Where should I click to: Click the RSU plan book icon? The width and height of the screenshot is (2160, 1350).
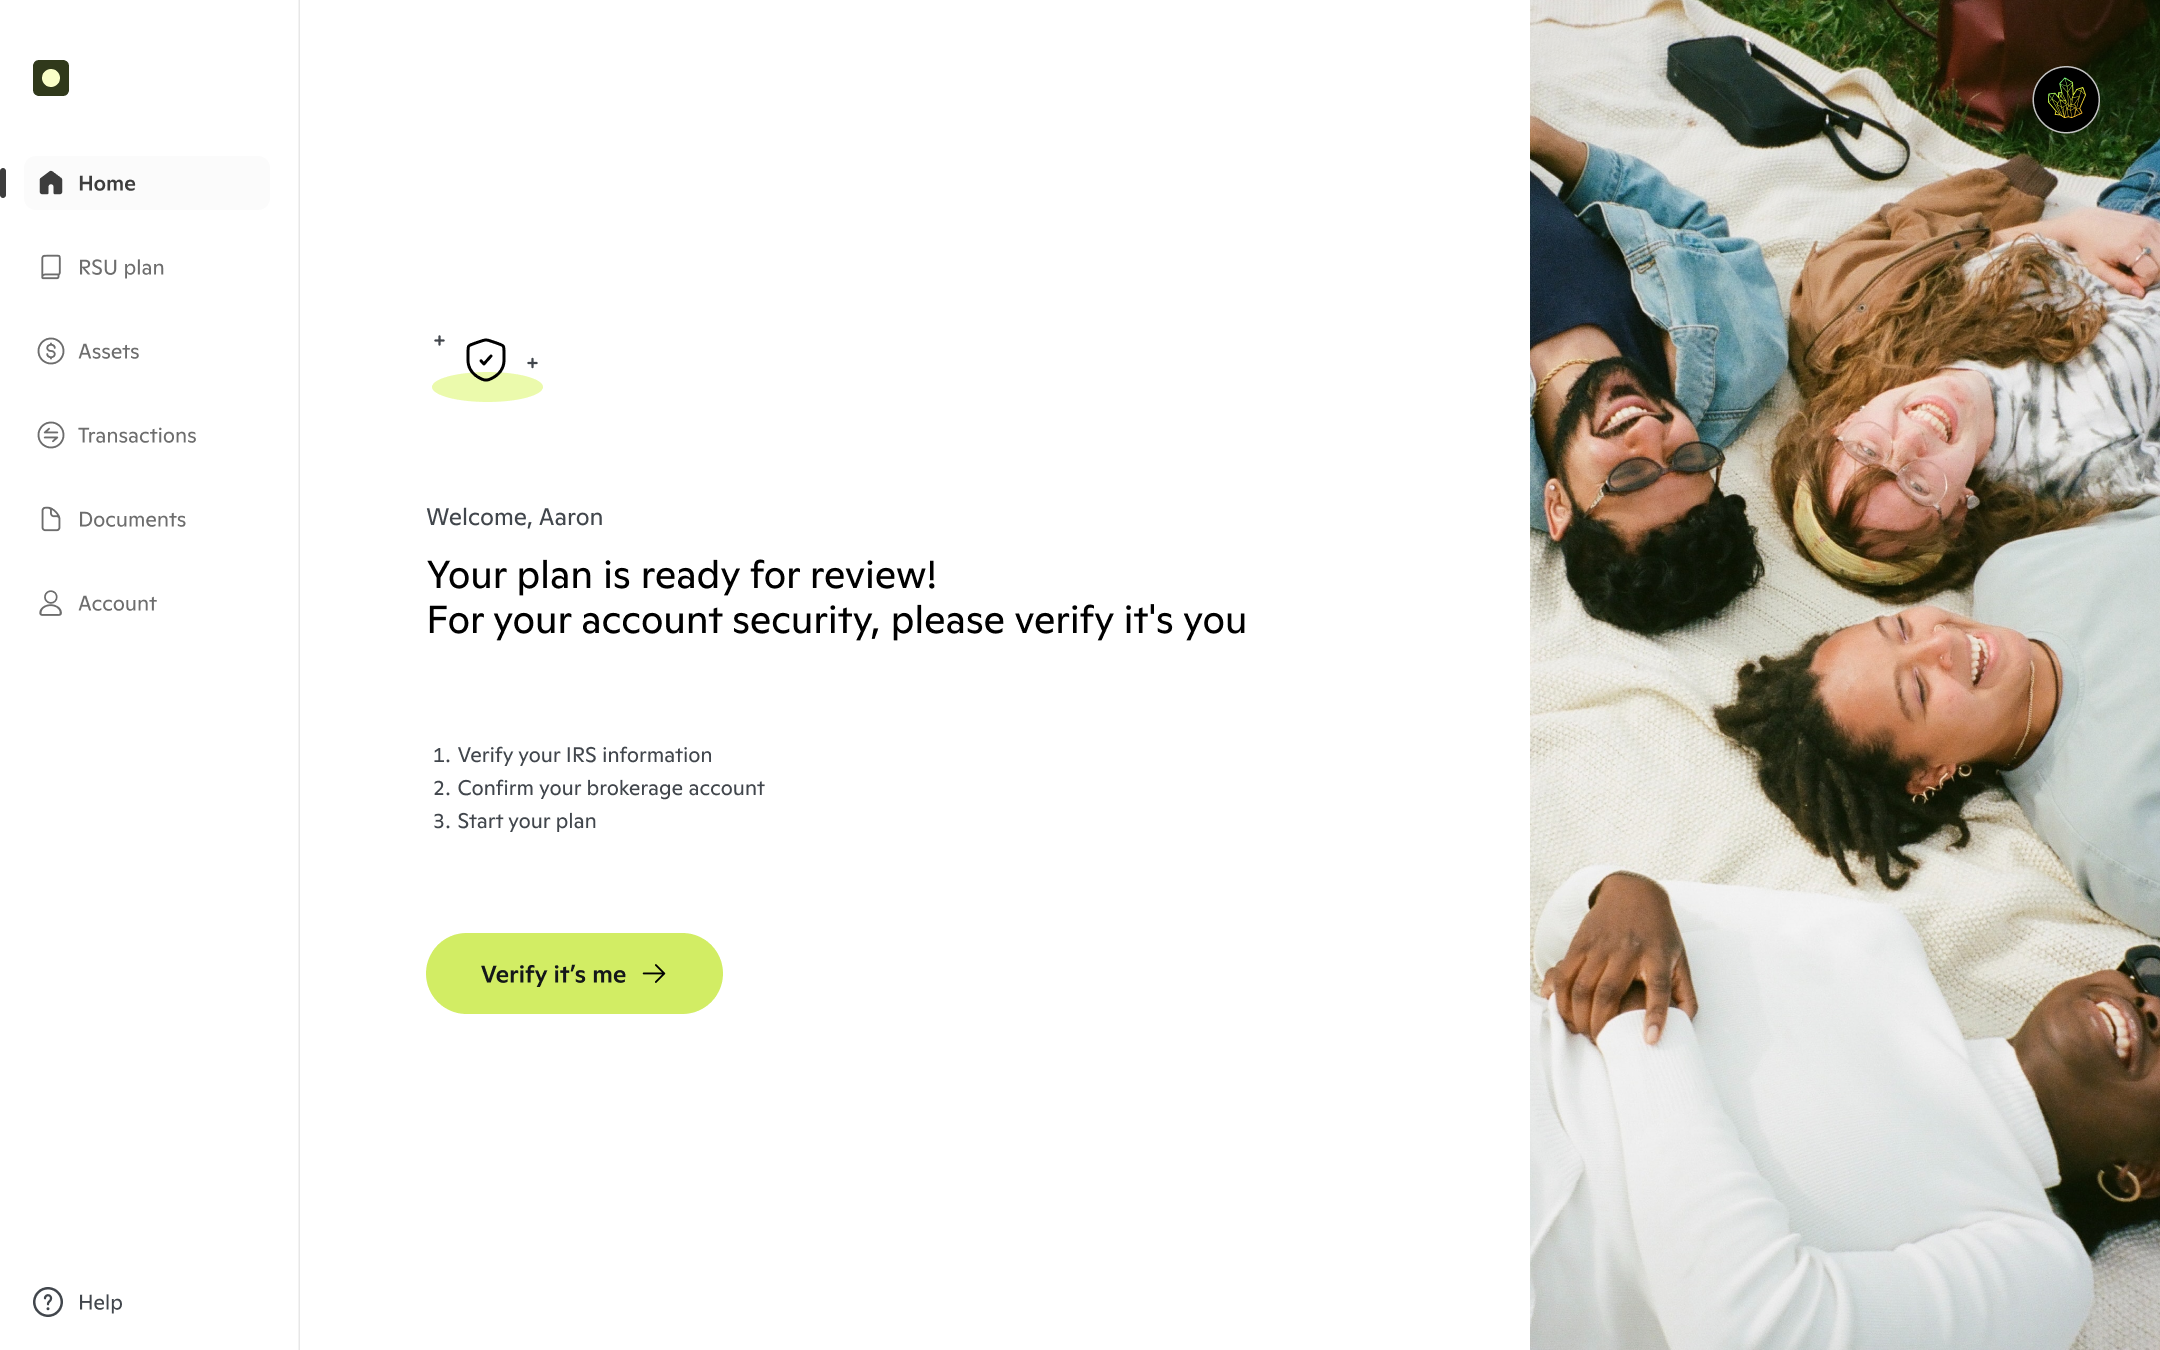point(51,267)
